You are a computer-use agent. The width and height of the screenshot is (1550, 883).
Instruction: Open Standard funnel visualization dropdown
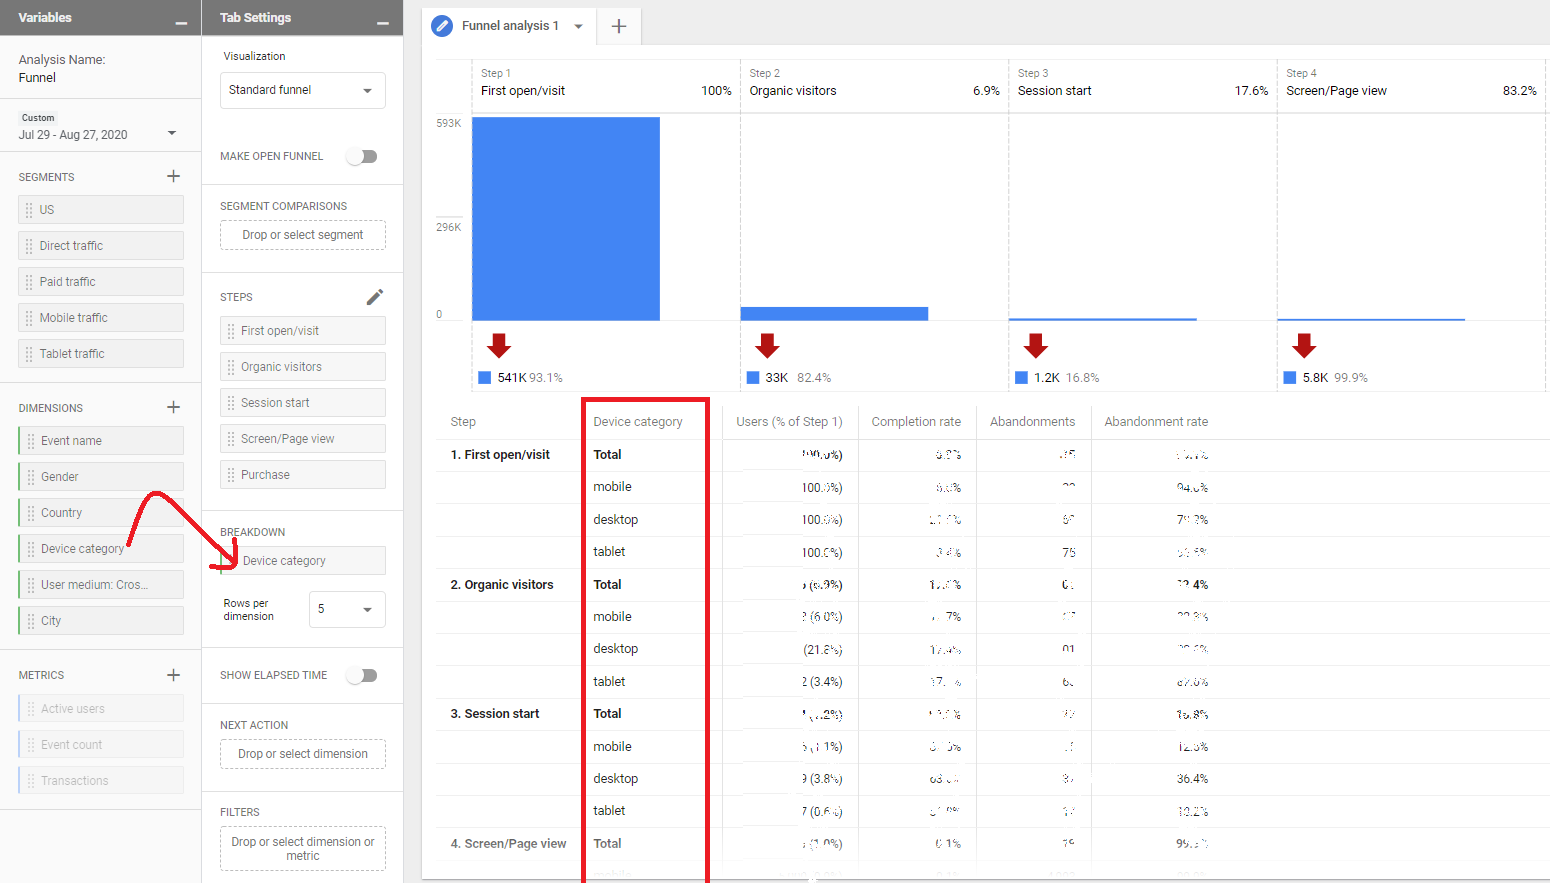pyautogui.click(x=302, y=90)
